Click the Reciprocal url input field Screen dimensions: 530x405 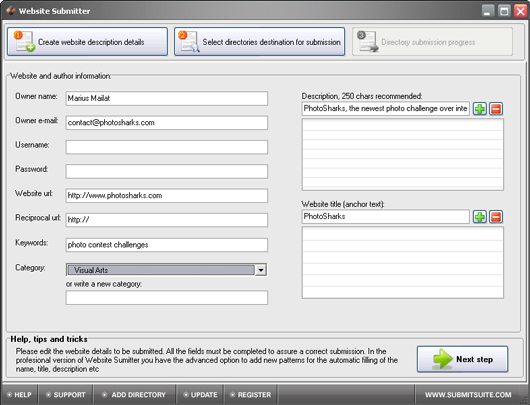coord(167,220)
